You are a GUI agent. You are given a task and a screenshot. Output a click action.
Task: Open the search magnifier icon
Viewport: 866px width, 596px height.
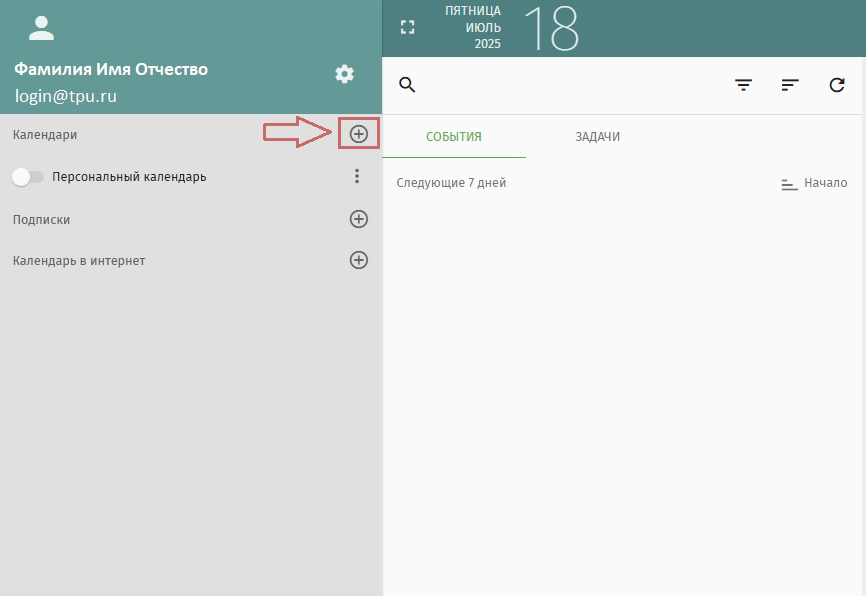point(407,85)
